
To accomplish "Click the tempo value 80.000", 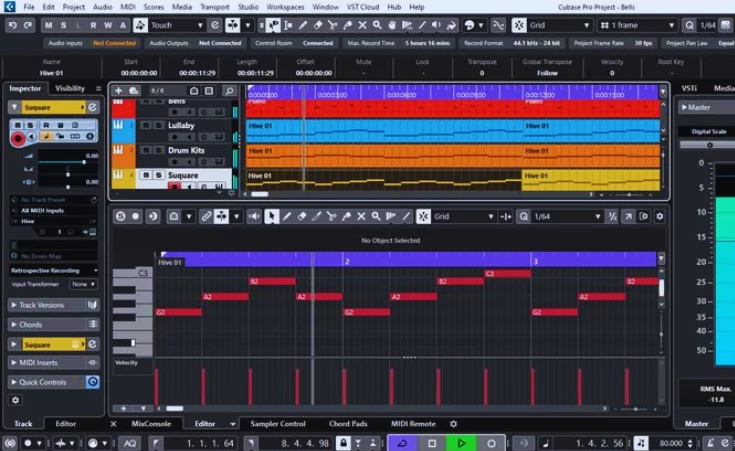I will (x=670, y=443).
